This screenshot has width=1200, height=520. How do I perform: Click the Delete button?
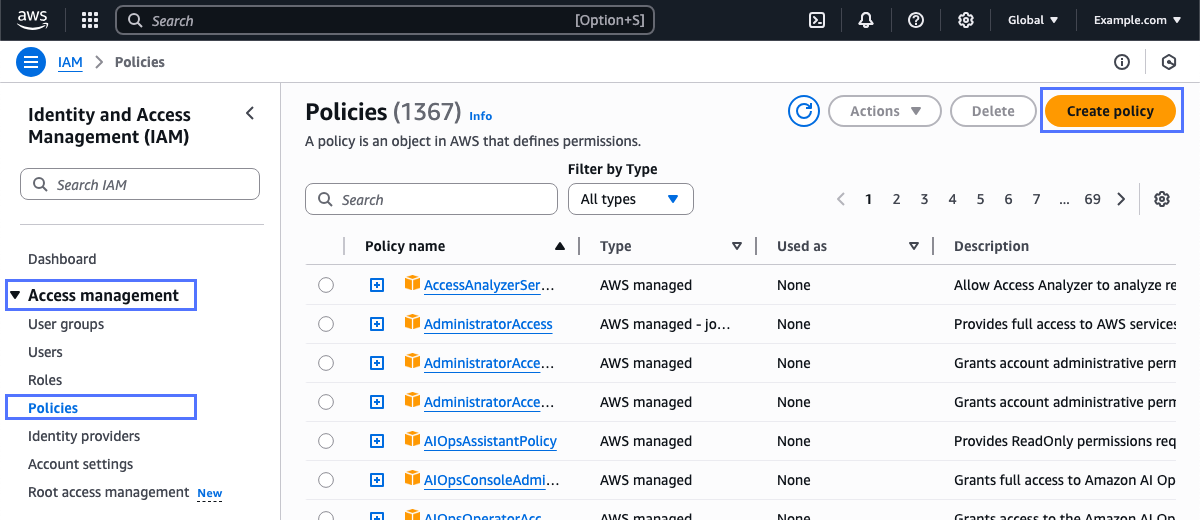(993, 111)
